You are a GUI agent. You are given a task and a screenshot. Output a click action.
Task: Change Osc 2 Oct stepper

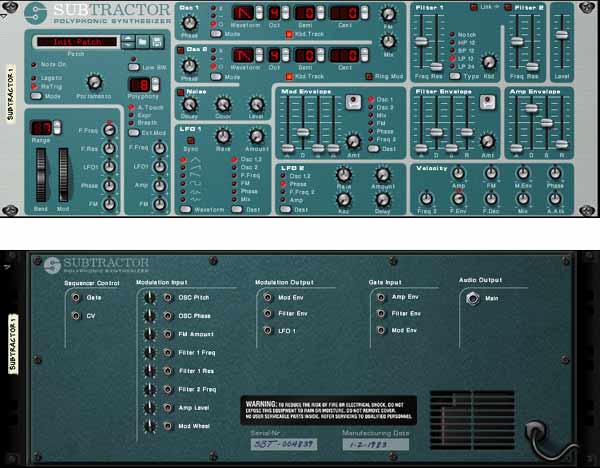285,55
